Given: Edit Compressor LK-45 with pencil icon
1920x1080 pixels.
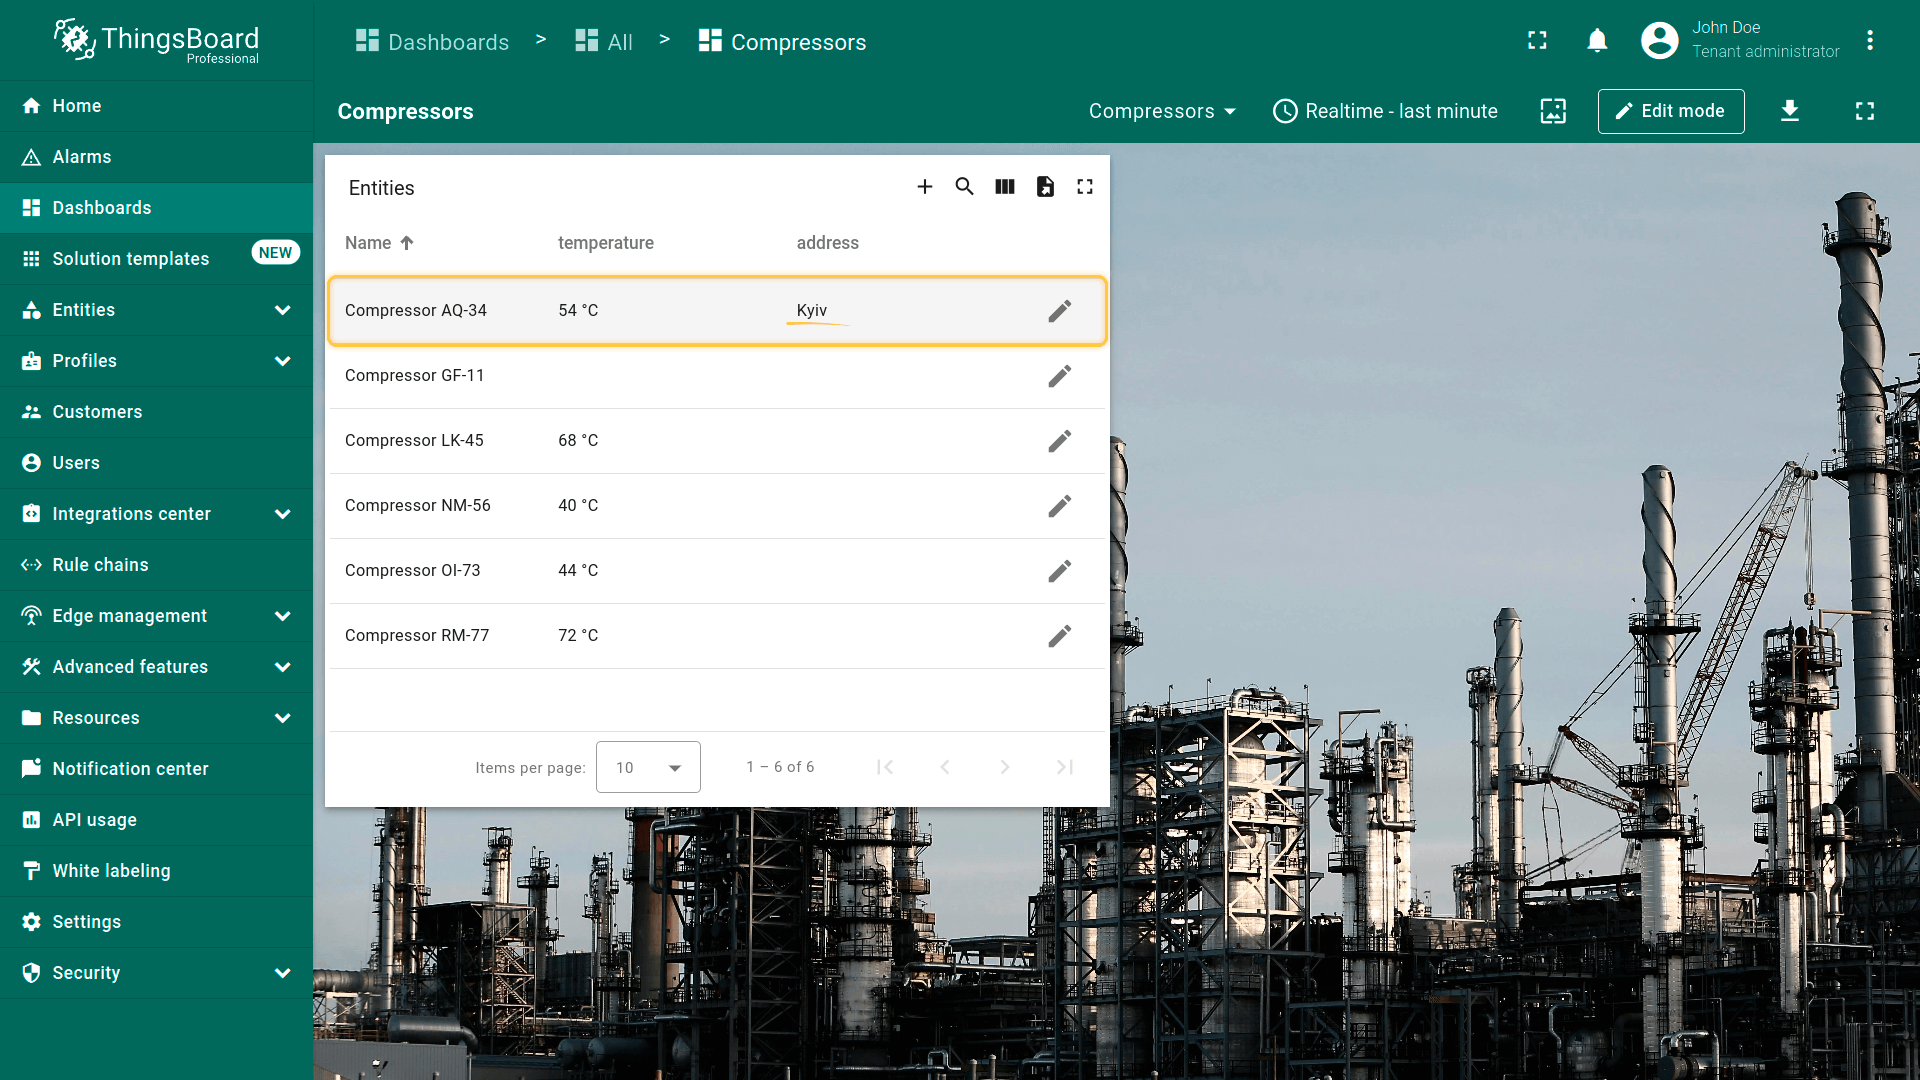Looking at the screenshot, I should pos(1059,441).
